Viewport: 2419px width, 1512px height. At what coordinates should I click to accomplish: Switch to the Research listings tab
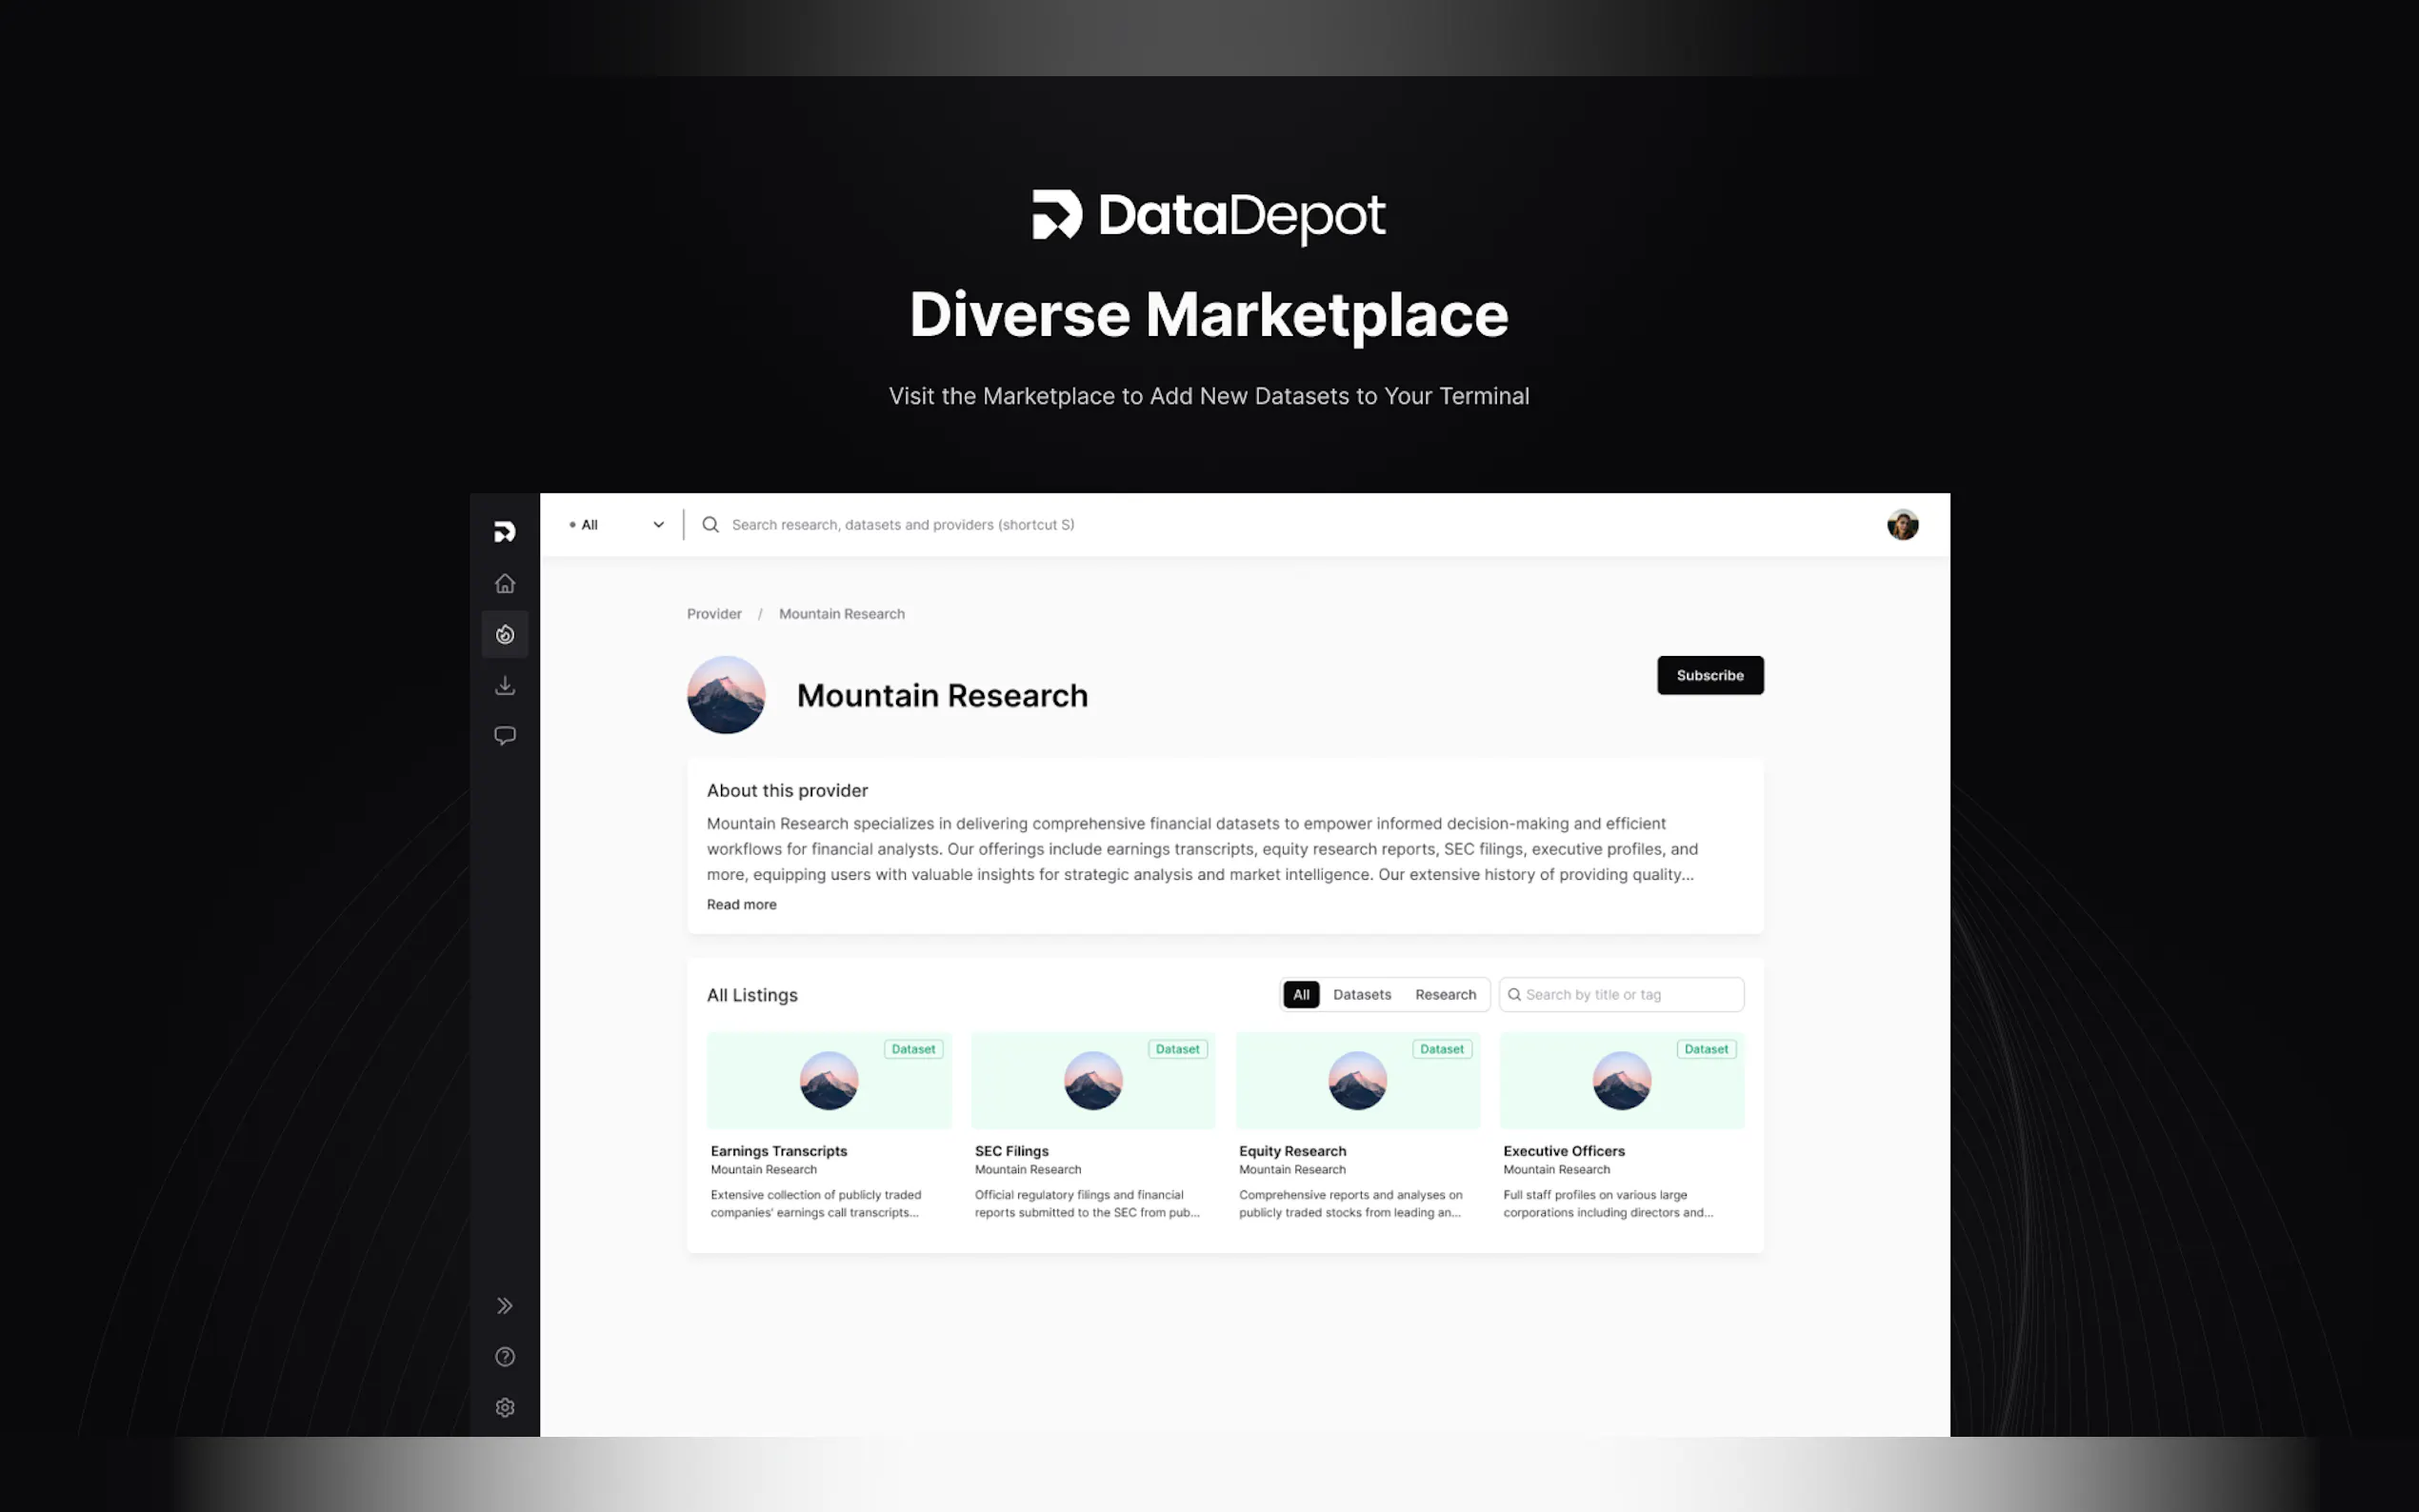tap(1444, 994)
